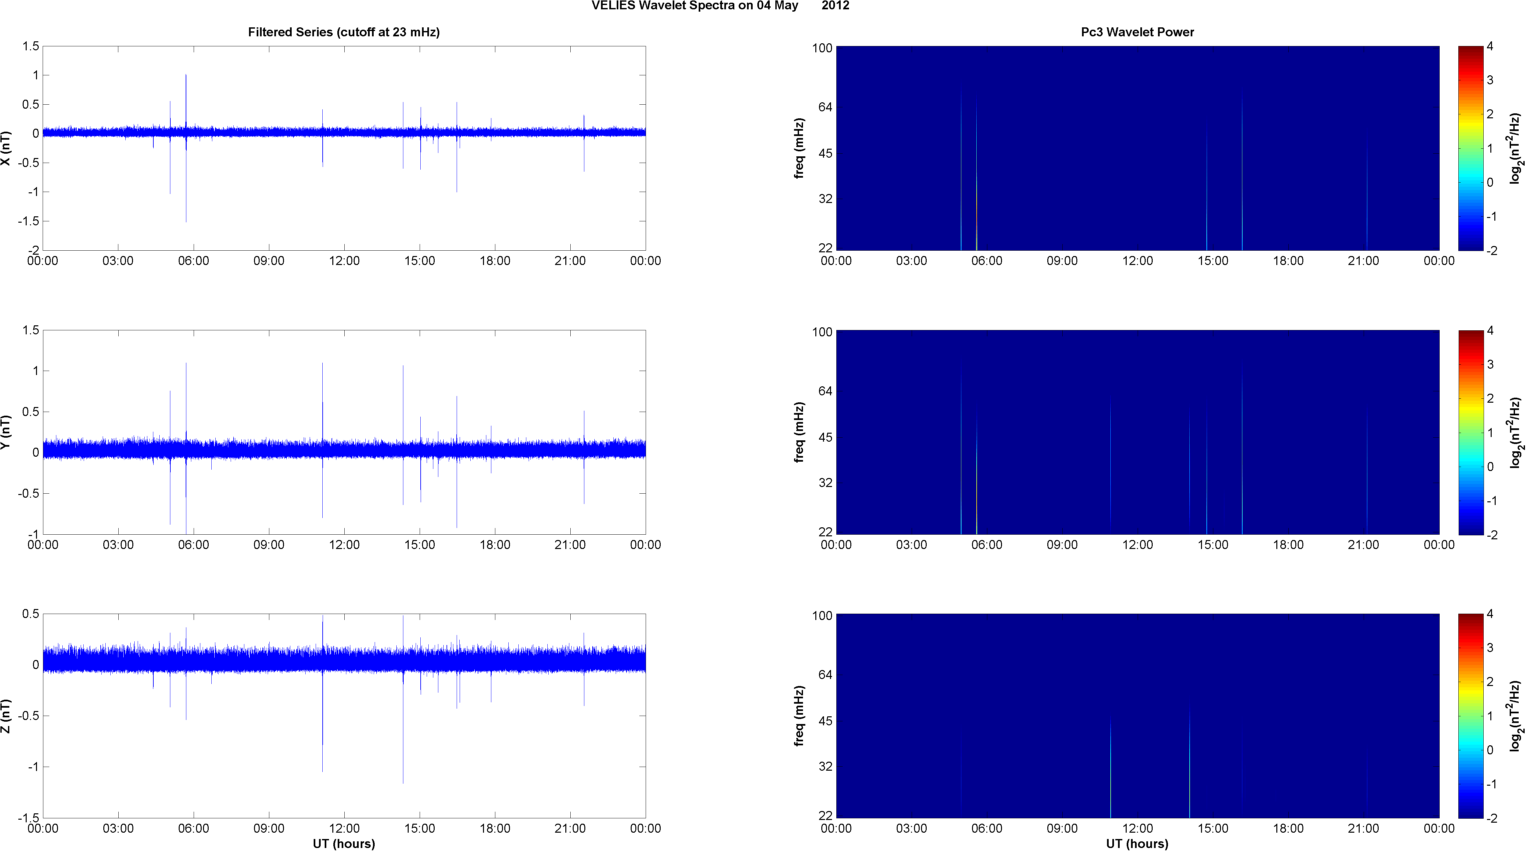Click the middle Pc3 wavelet power spectrogram
The image size is (1526, 851).
point(1137,432)
